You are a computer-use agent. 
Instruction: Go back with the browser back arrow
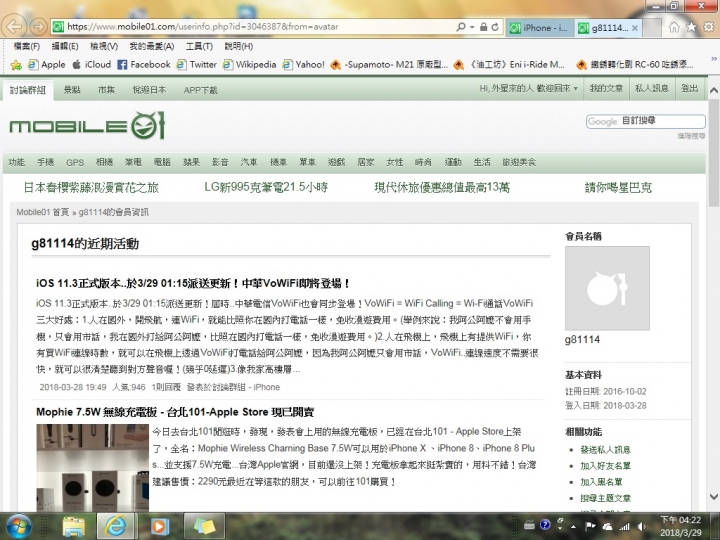14,27
